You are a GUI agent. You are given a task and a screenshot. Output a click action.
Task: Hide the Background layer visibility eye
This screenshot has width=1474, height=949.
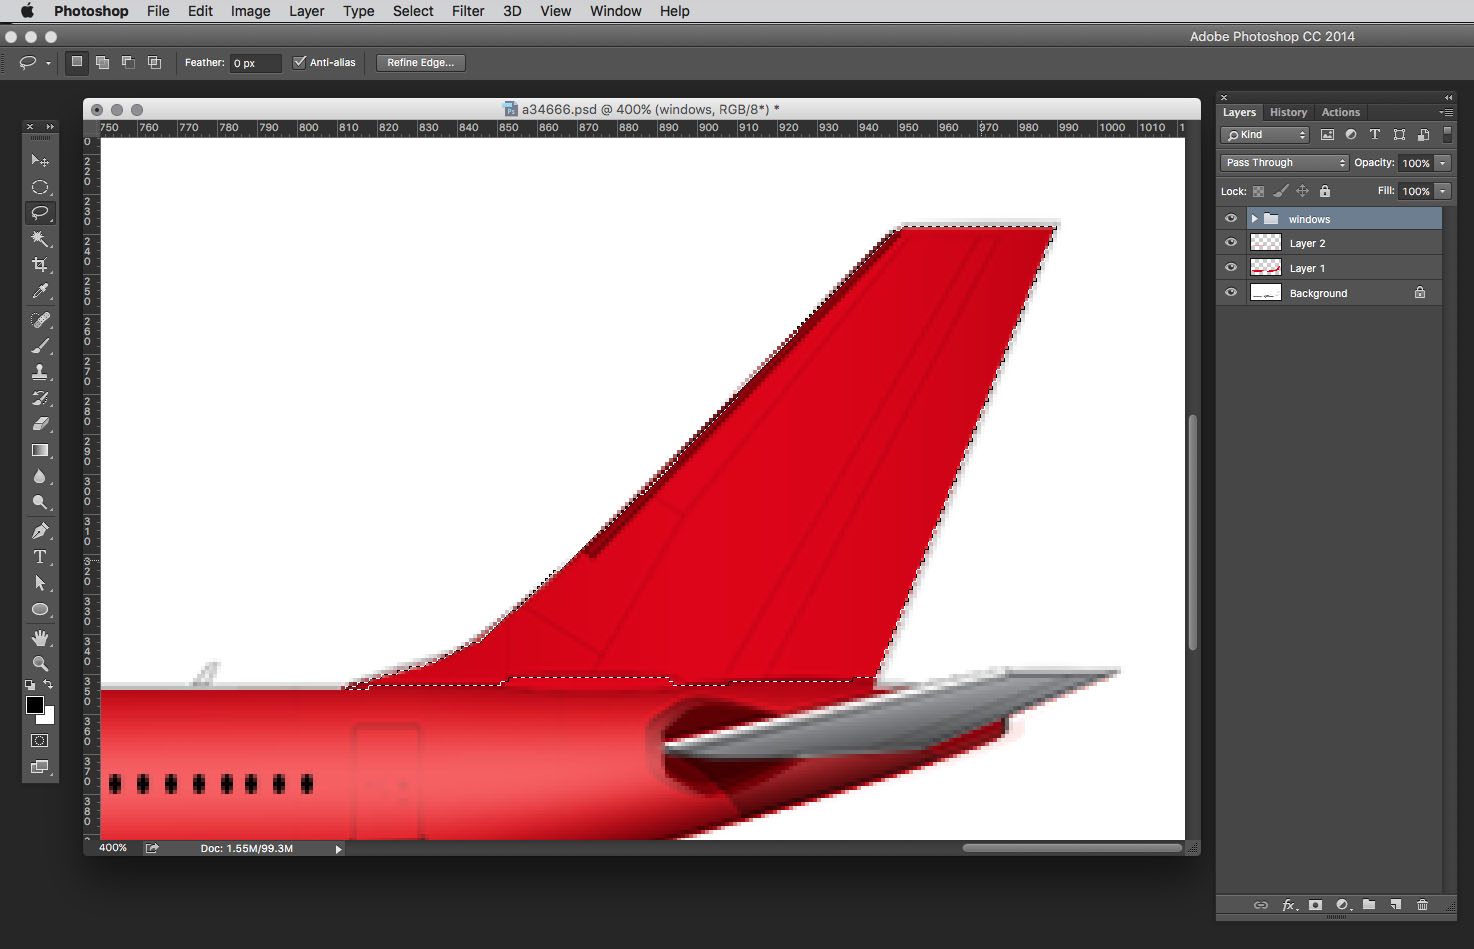1231,293
